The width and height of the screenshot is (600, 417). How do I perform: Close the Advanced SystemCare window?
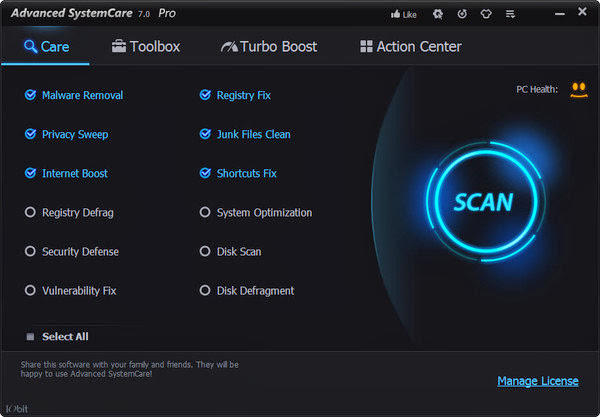(x=582, y=12)
